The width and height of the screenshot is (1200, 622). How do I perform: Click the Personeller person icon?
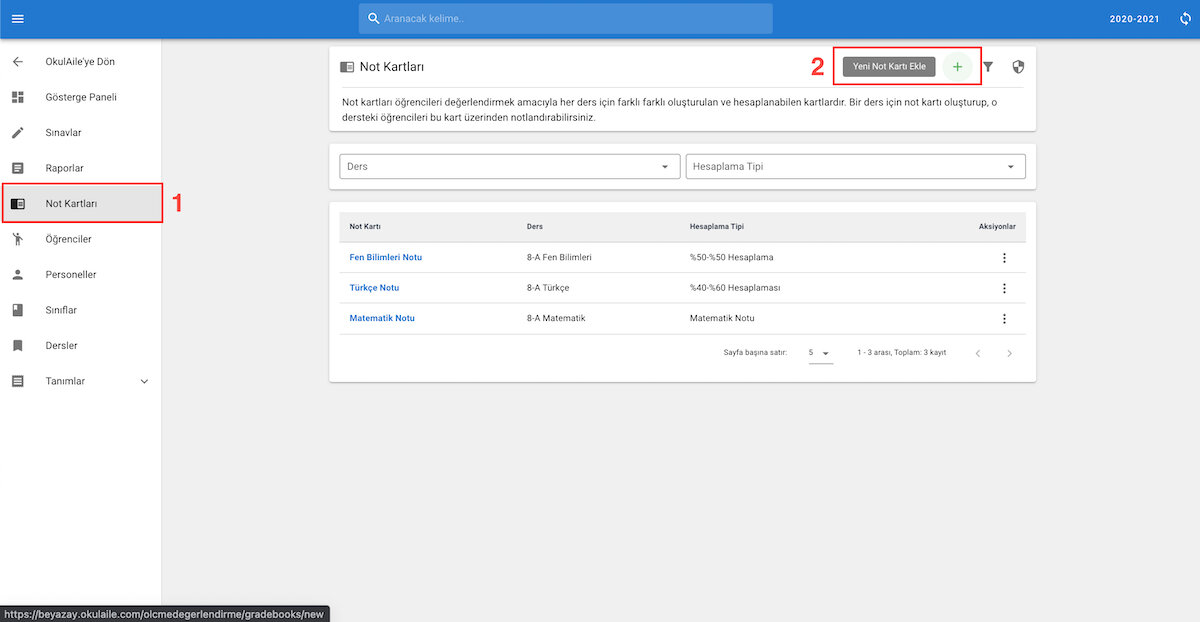[17, 274]
